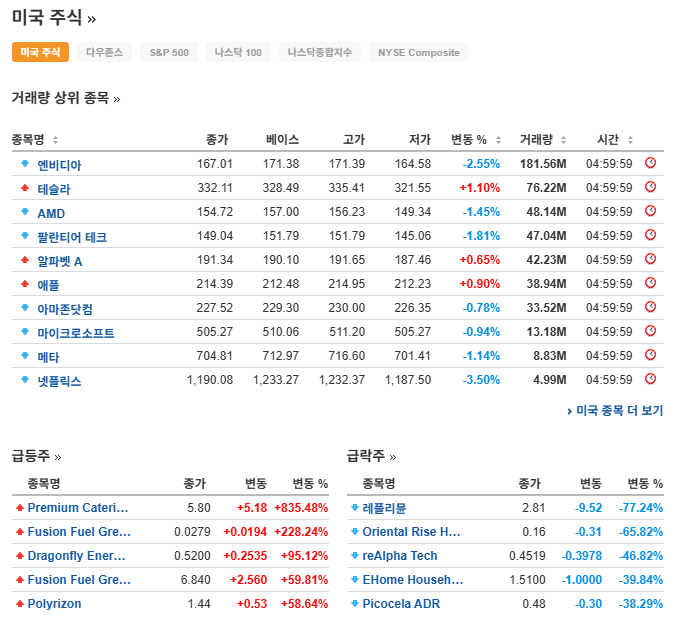This screenshot has height=621, width=680.
Task: Click the 181.56M volume value
Action: click(x=543, y=163)
